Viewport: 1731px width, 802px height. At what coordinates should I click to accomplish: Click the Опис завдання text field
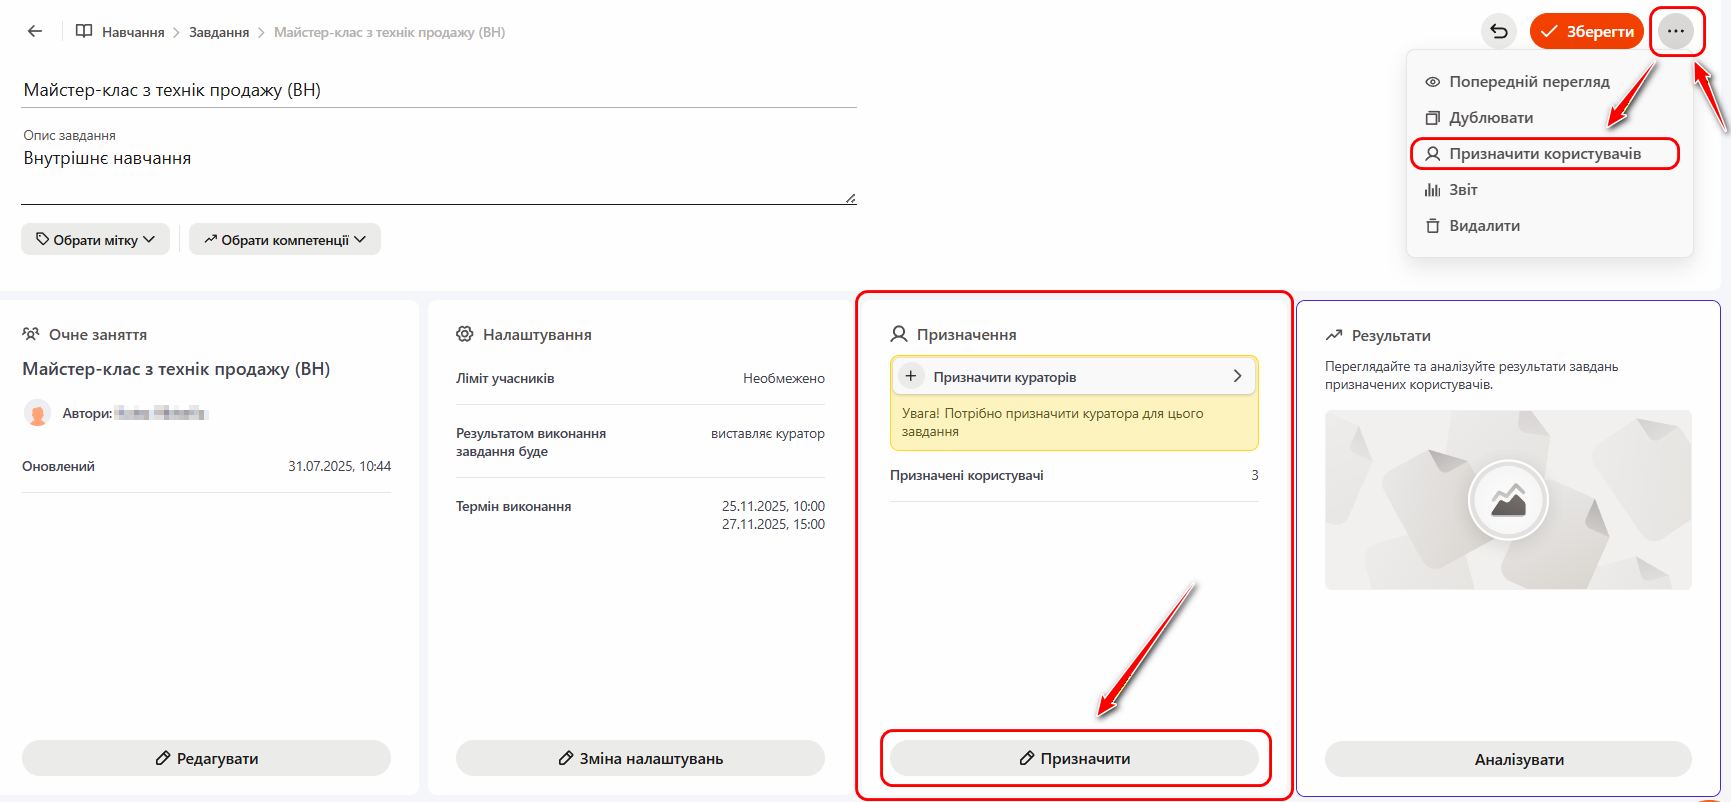pos(438,174)
